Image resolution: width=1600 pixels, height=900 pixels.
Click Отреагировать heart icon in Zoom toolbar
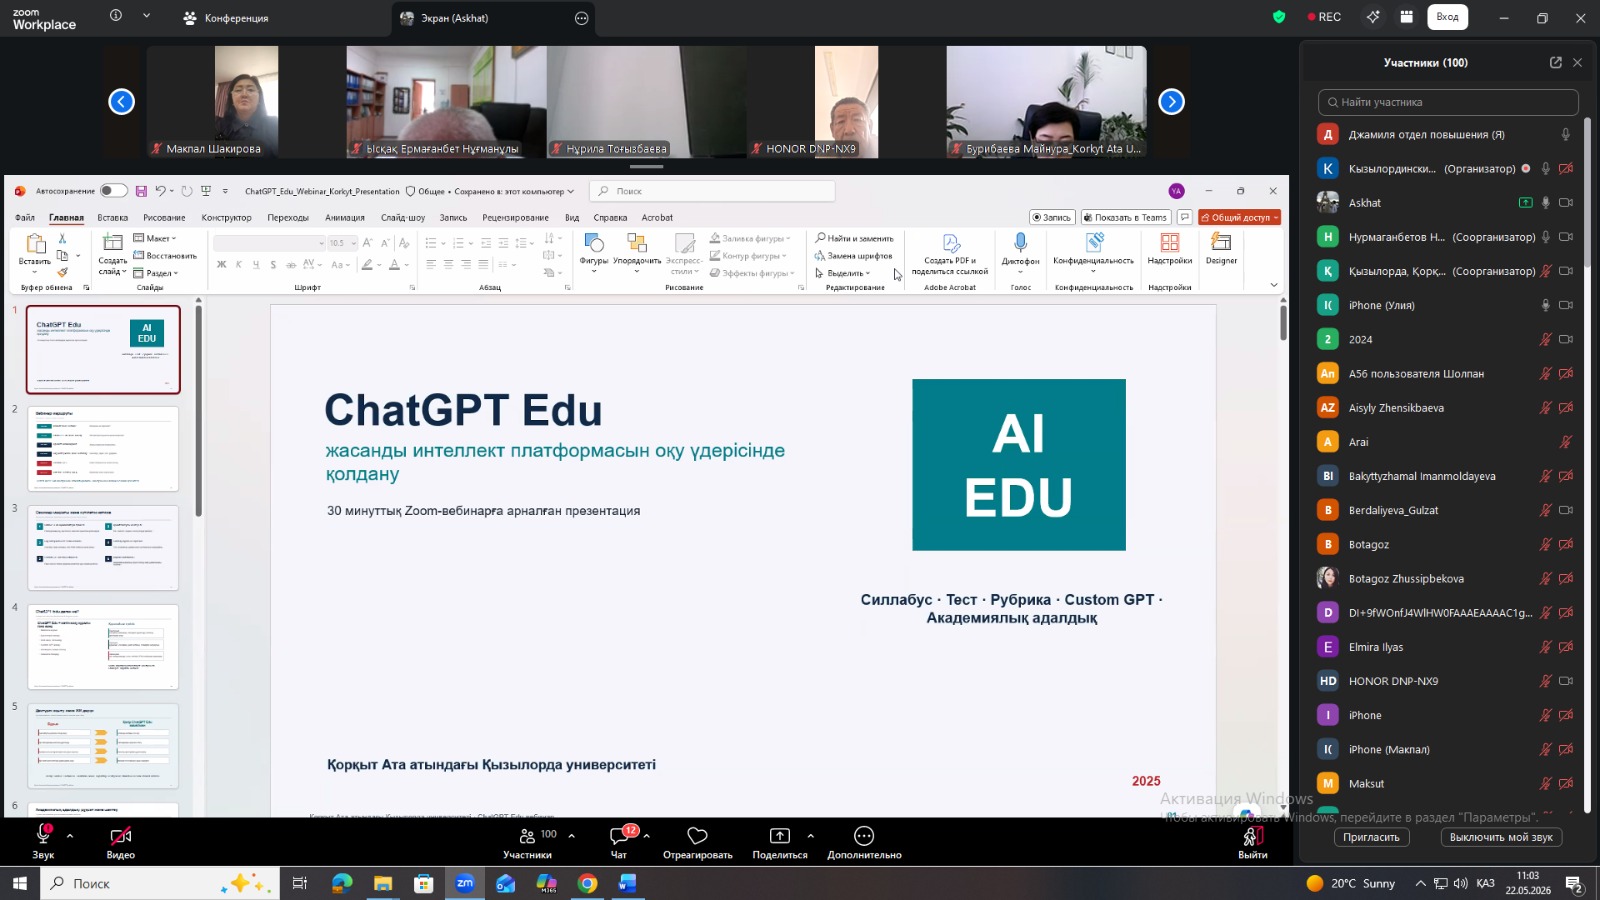tap(698, 836)
